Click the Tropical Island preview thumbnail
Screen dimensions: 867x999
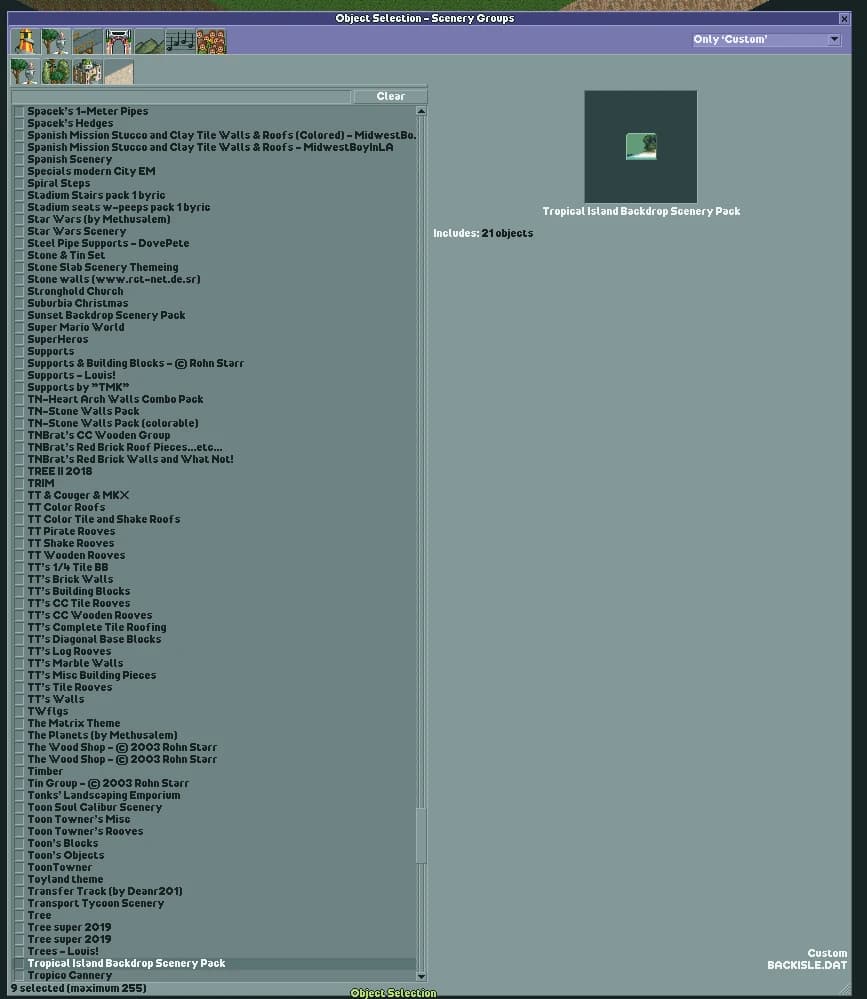click(x=641, y=147)
